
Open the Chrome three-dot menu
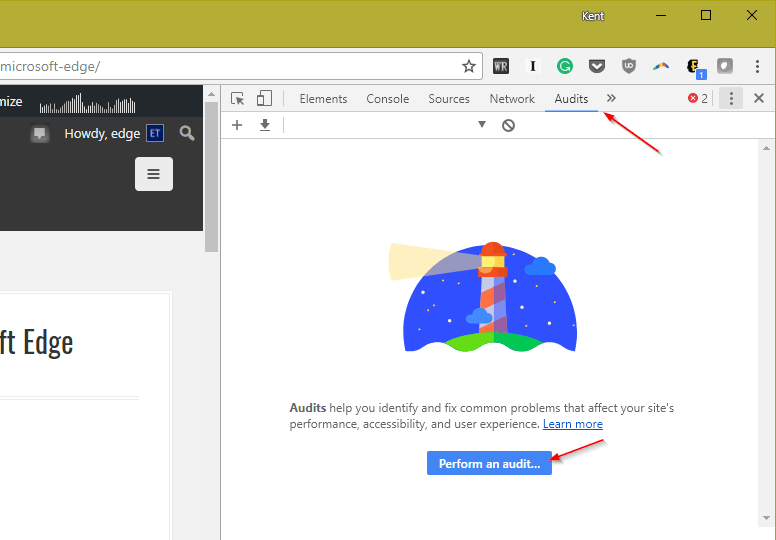pos(757,66)
